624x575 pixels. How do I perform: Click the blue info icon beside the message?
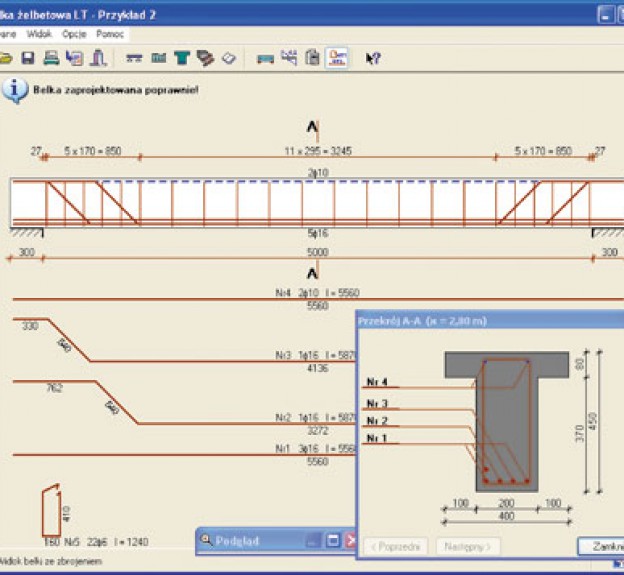pos(14,90)
